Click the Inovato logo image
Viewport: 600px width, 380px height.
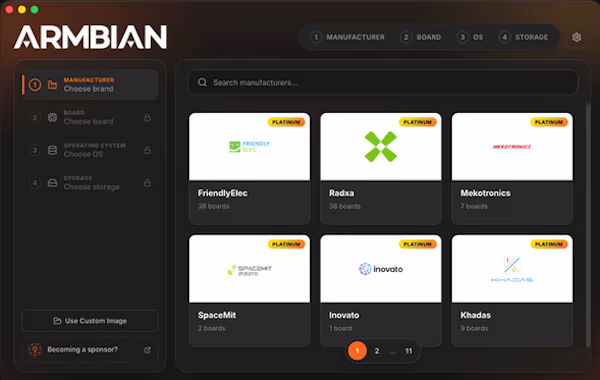[x=381, y=269]
